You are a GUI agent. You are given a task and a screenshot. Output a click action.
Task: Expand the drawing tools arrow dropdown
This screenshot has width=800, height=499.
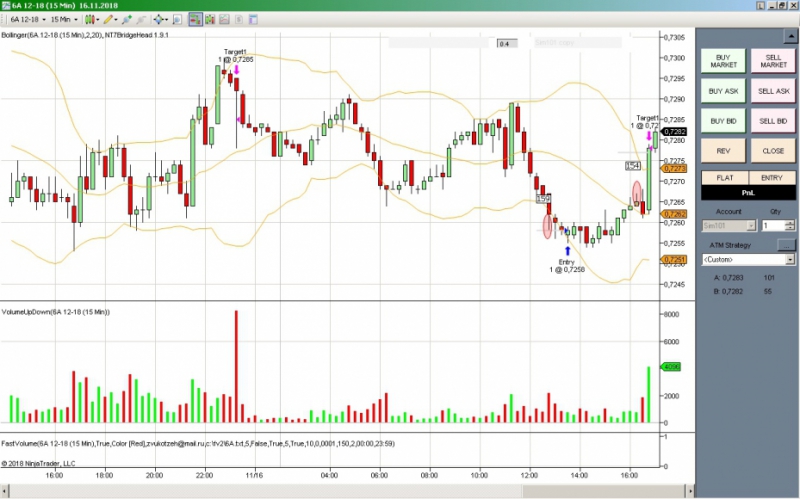(116, 20)
